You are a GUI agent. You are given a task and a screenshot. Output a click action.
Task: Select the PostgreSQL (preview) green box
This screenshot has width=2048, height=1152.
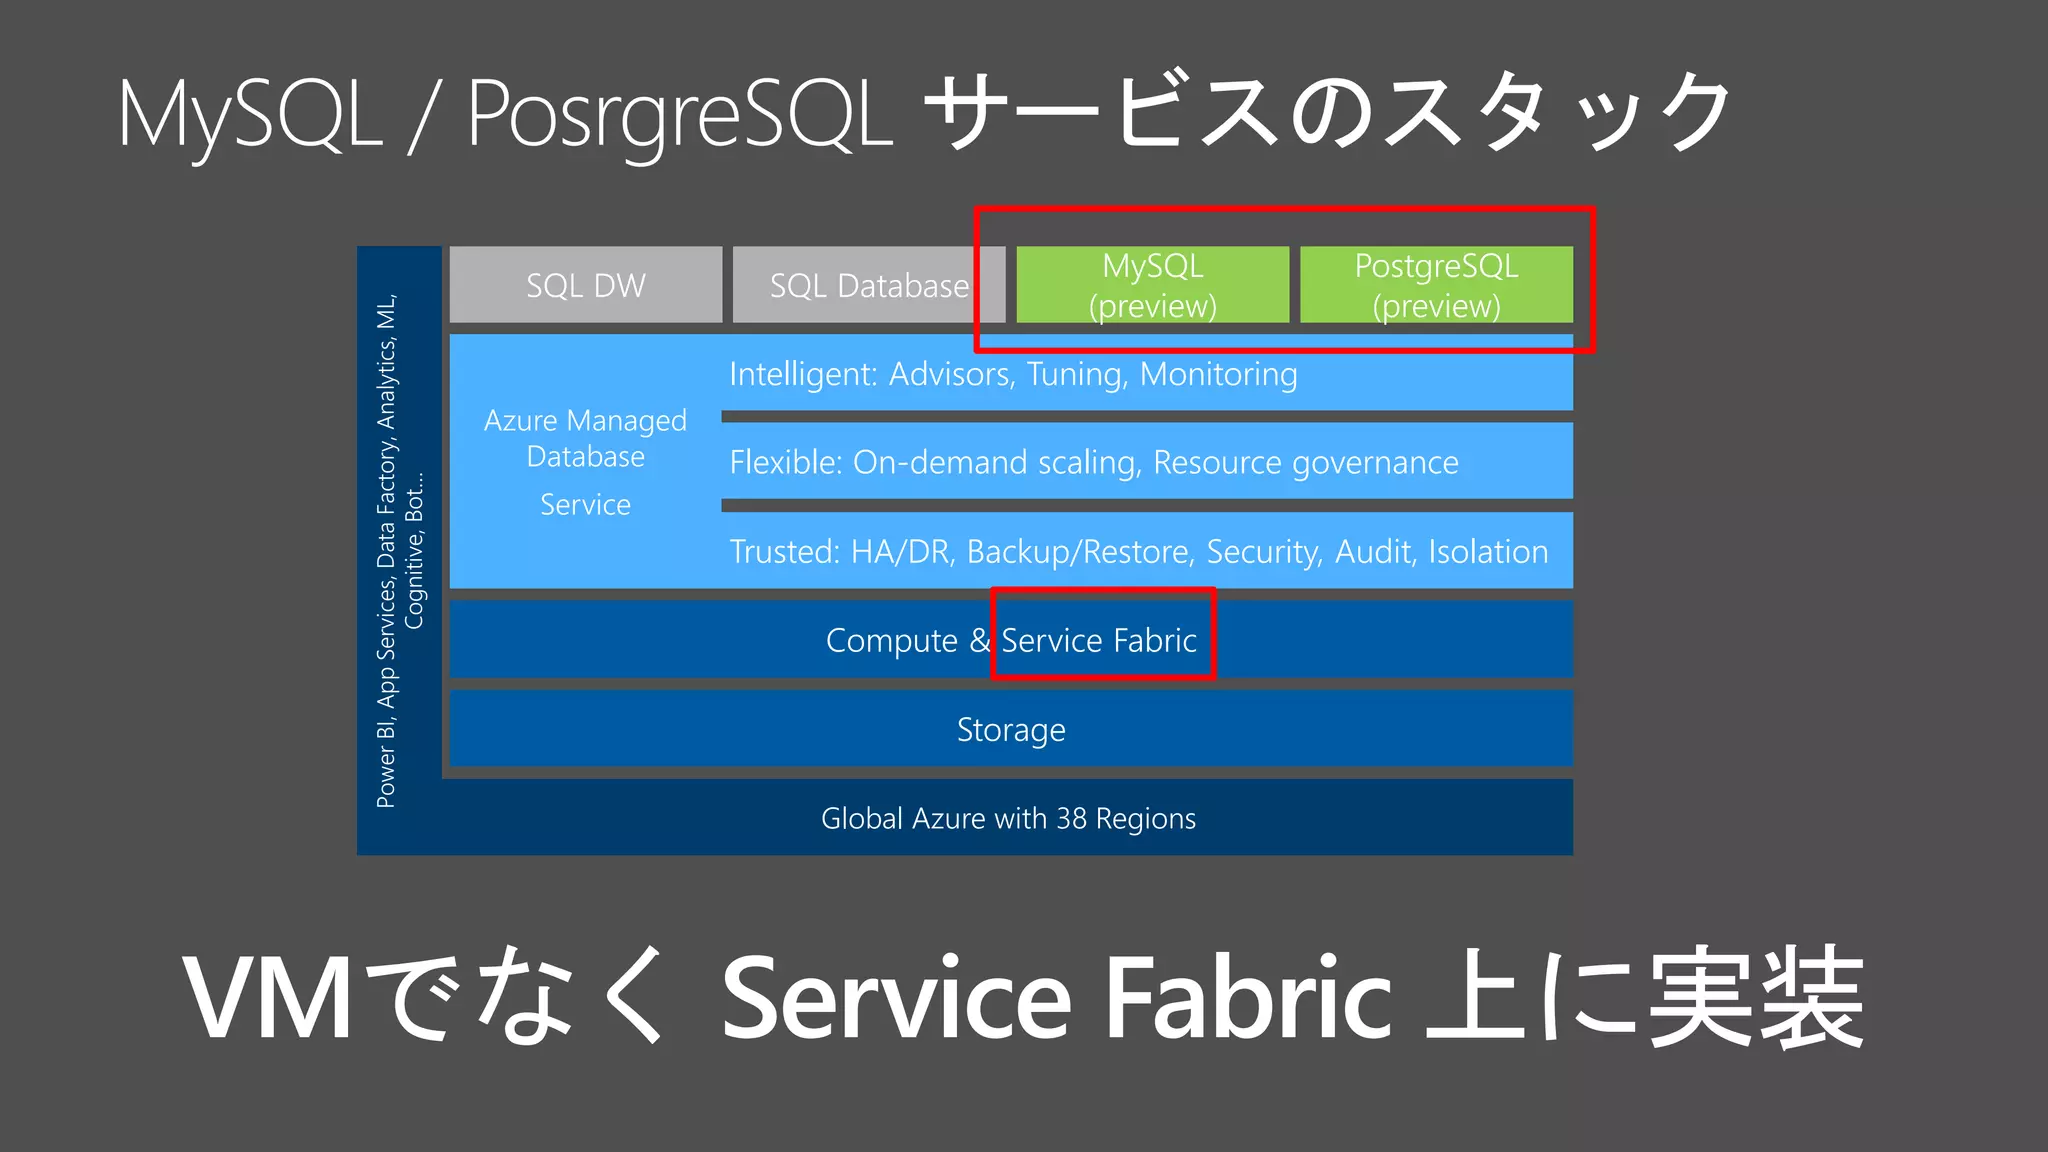point(1436,285)
